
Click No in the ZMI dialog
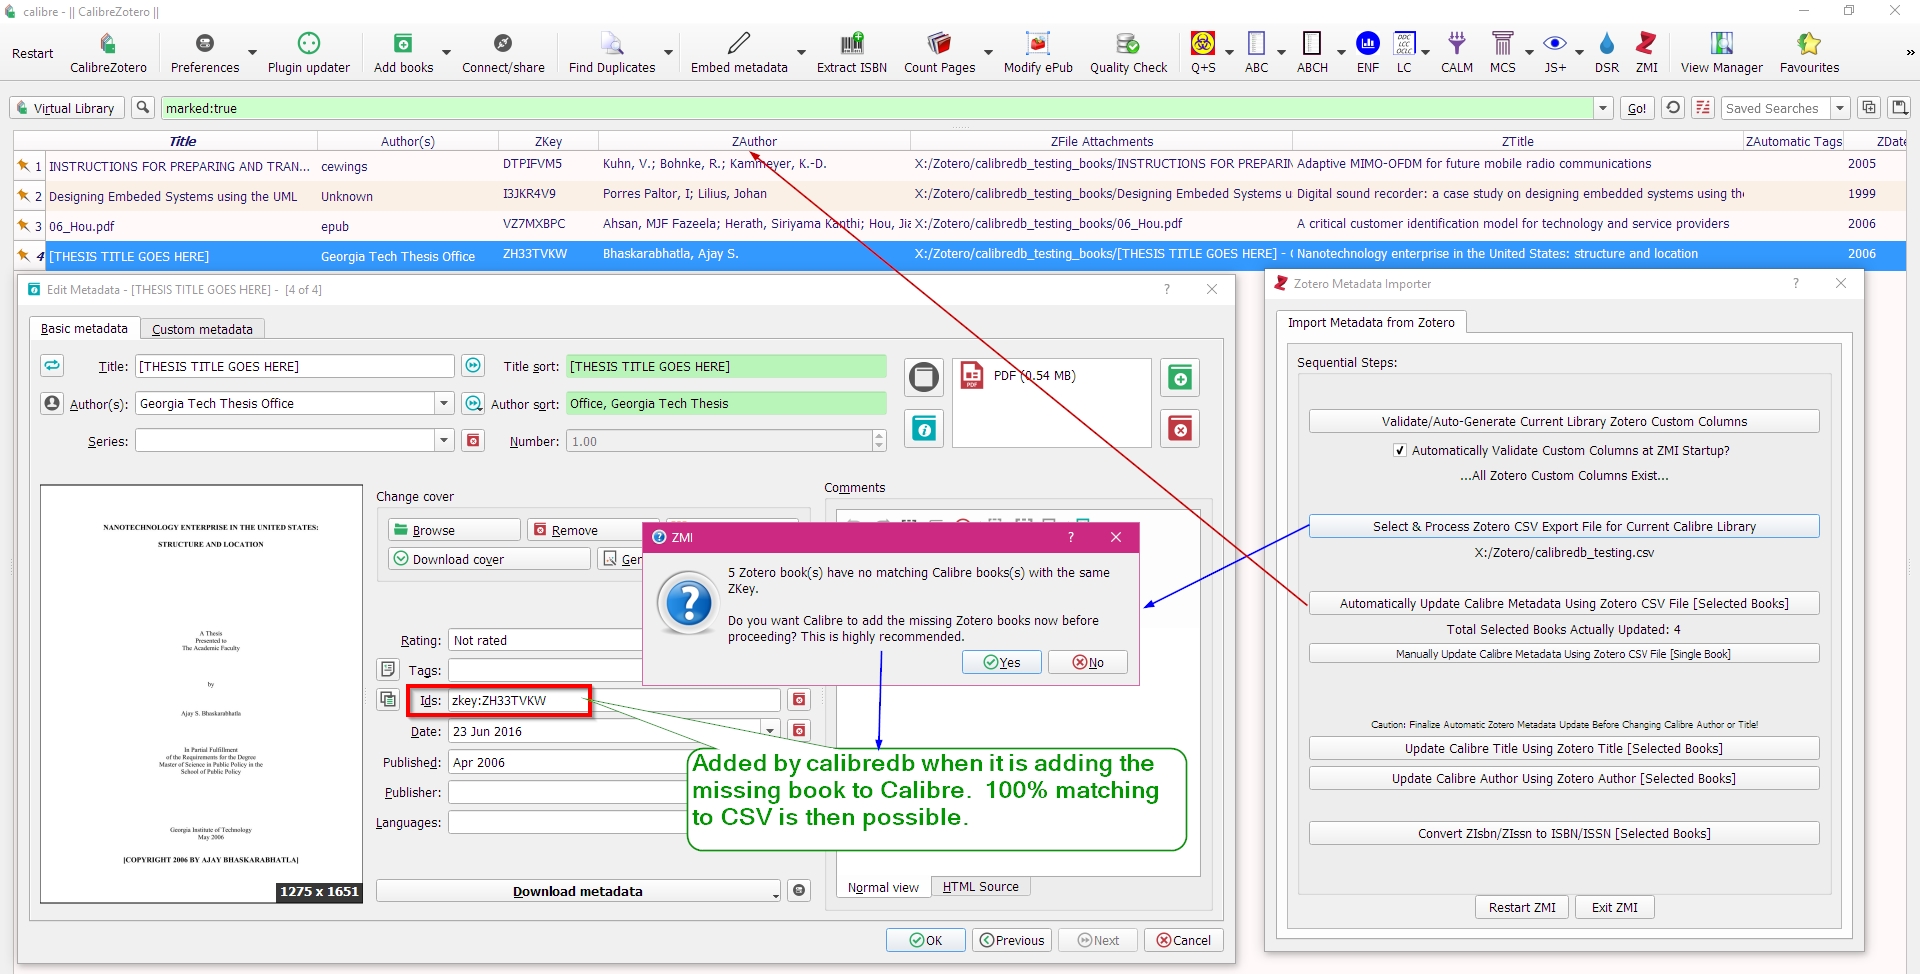point(1088,663)
